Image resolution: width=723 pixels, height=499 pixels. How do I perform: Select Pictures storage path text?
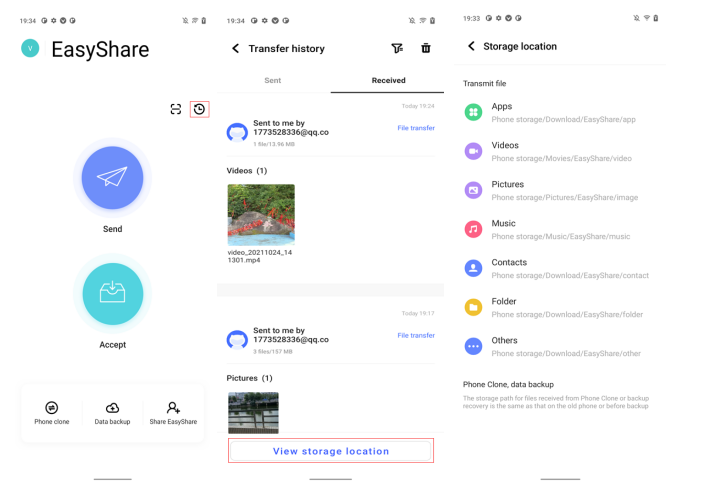(565, 197)
